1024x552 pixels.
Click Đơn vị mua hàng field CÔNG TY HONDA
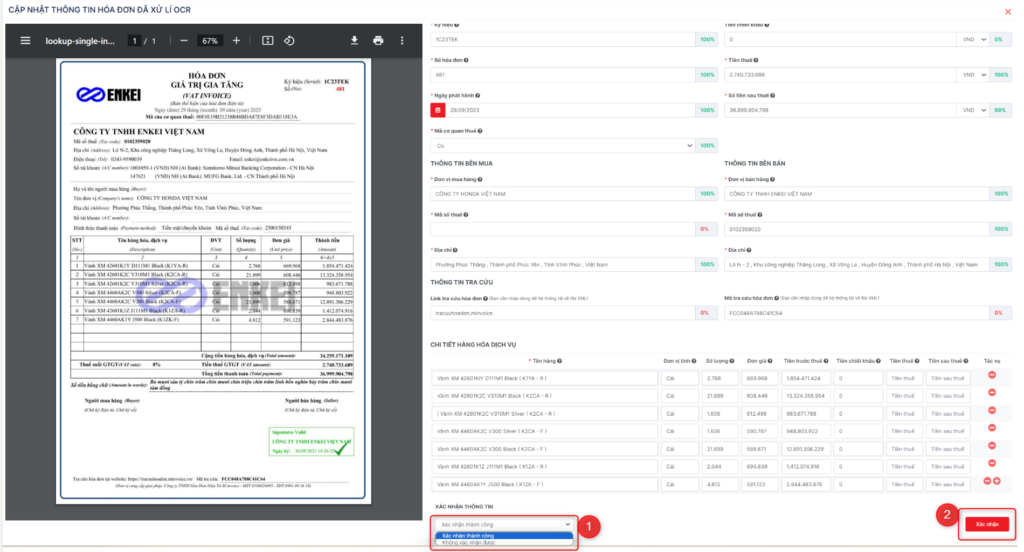coord(563,194)
